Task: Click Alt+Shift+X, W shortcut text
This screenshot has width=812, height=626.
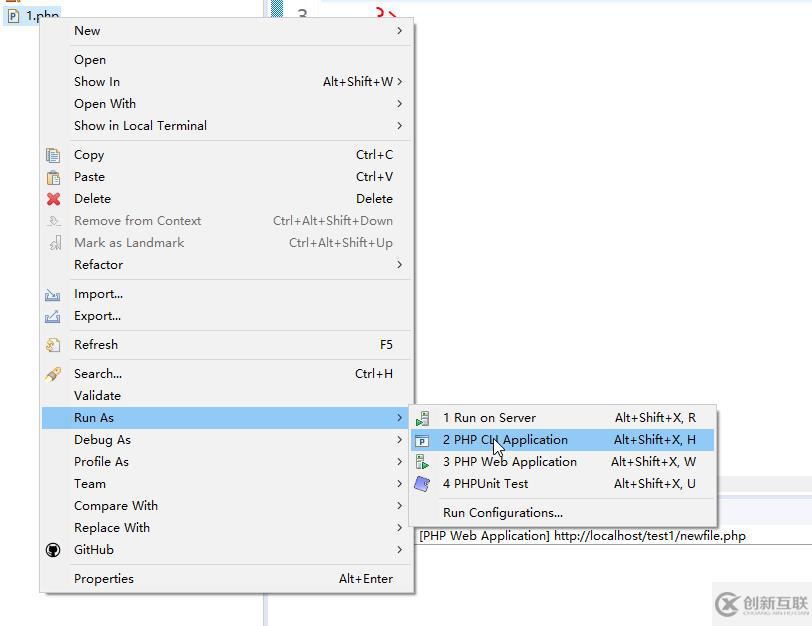Action: coord(654,462)
